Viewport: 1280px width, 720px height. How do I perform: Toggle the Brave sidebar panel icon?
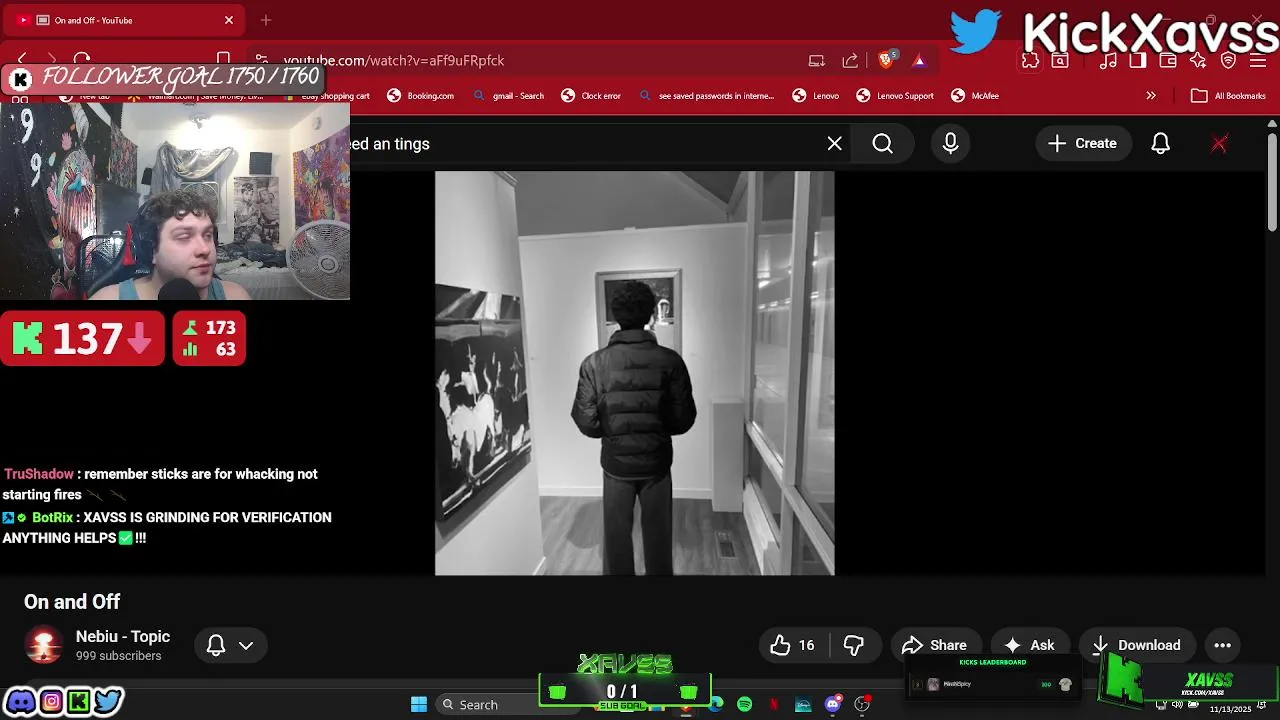1138,60
